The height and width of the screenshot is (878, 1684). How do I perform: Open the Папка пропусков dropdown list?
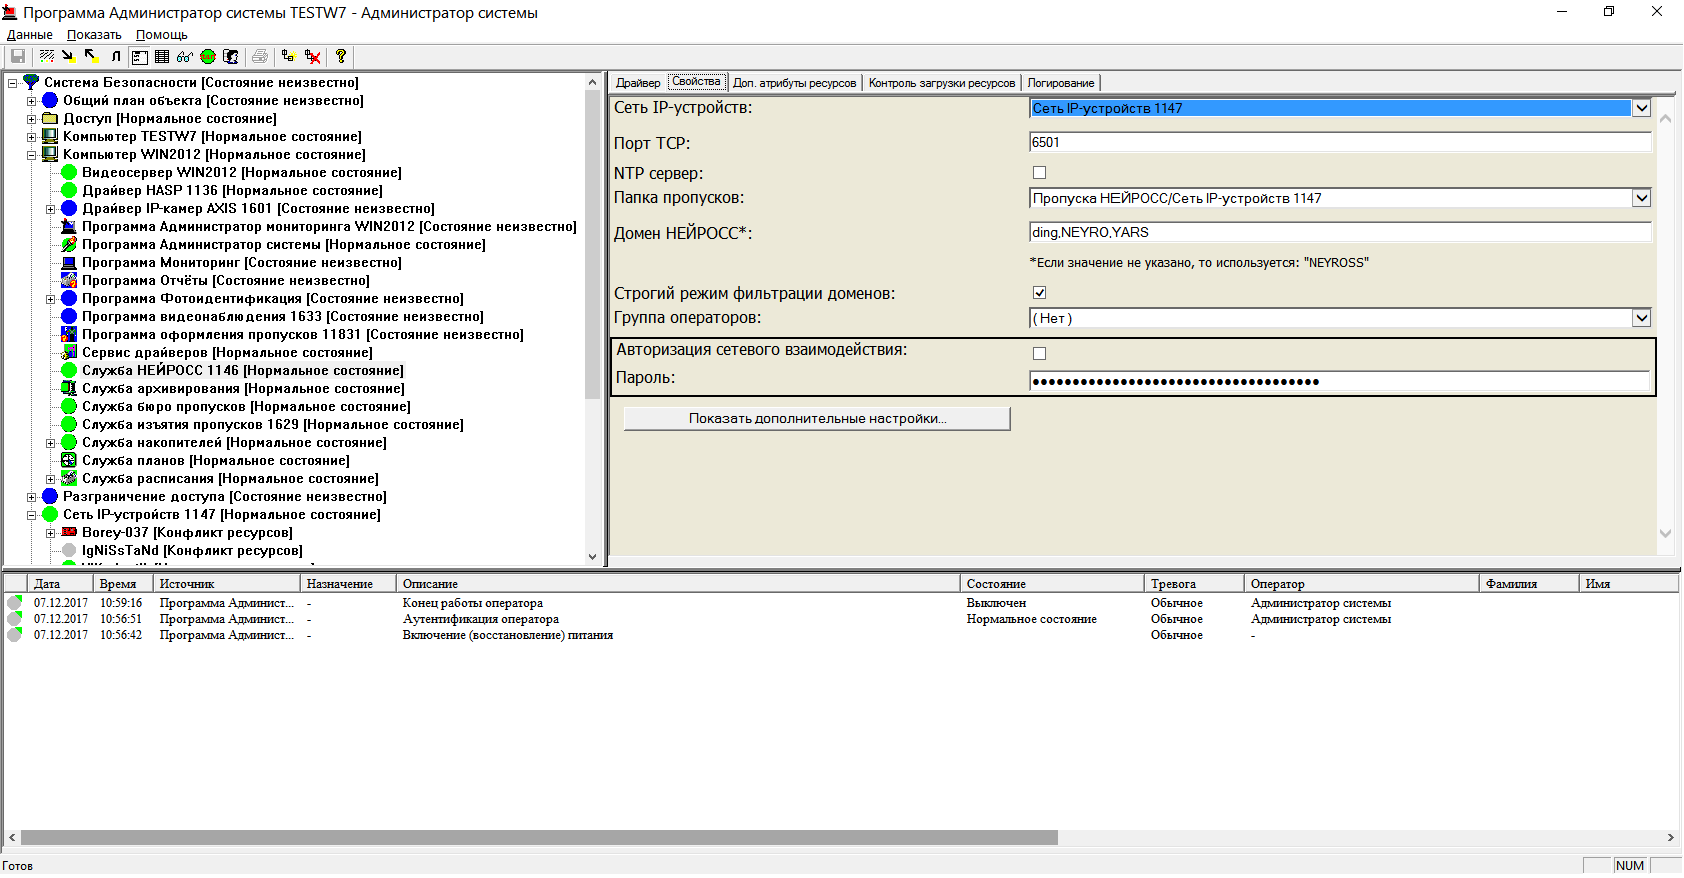(x=1641, y=198)
